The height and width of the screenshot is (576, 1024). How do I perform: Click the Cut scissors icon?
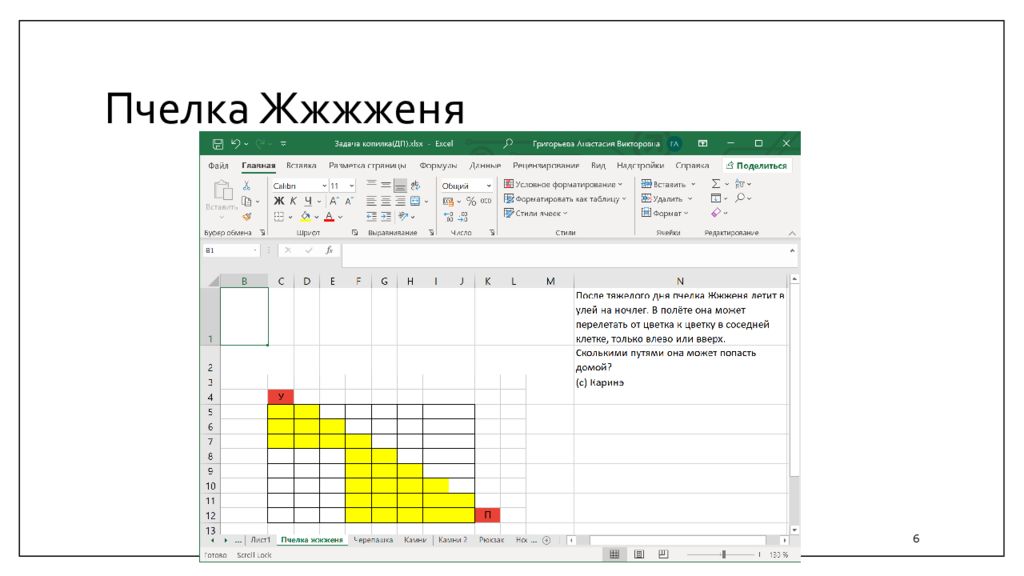(246, 185)
